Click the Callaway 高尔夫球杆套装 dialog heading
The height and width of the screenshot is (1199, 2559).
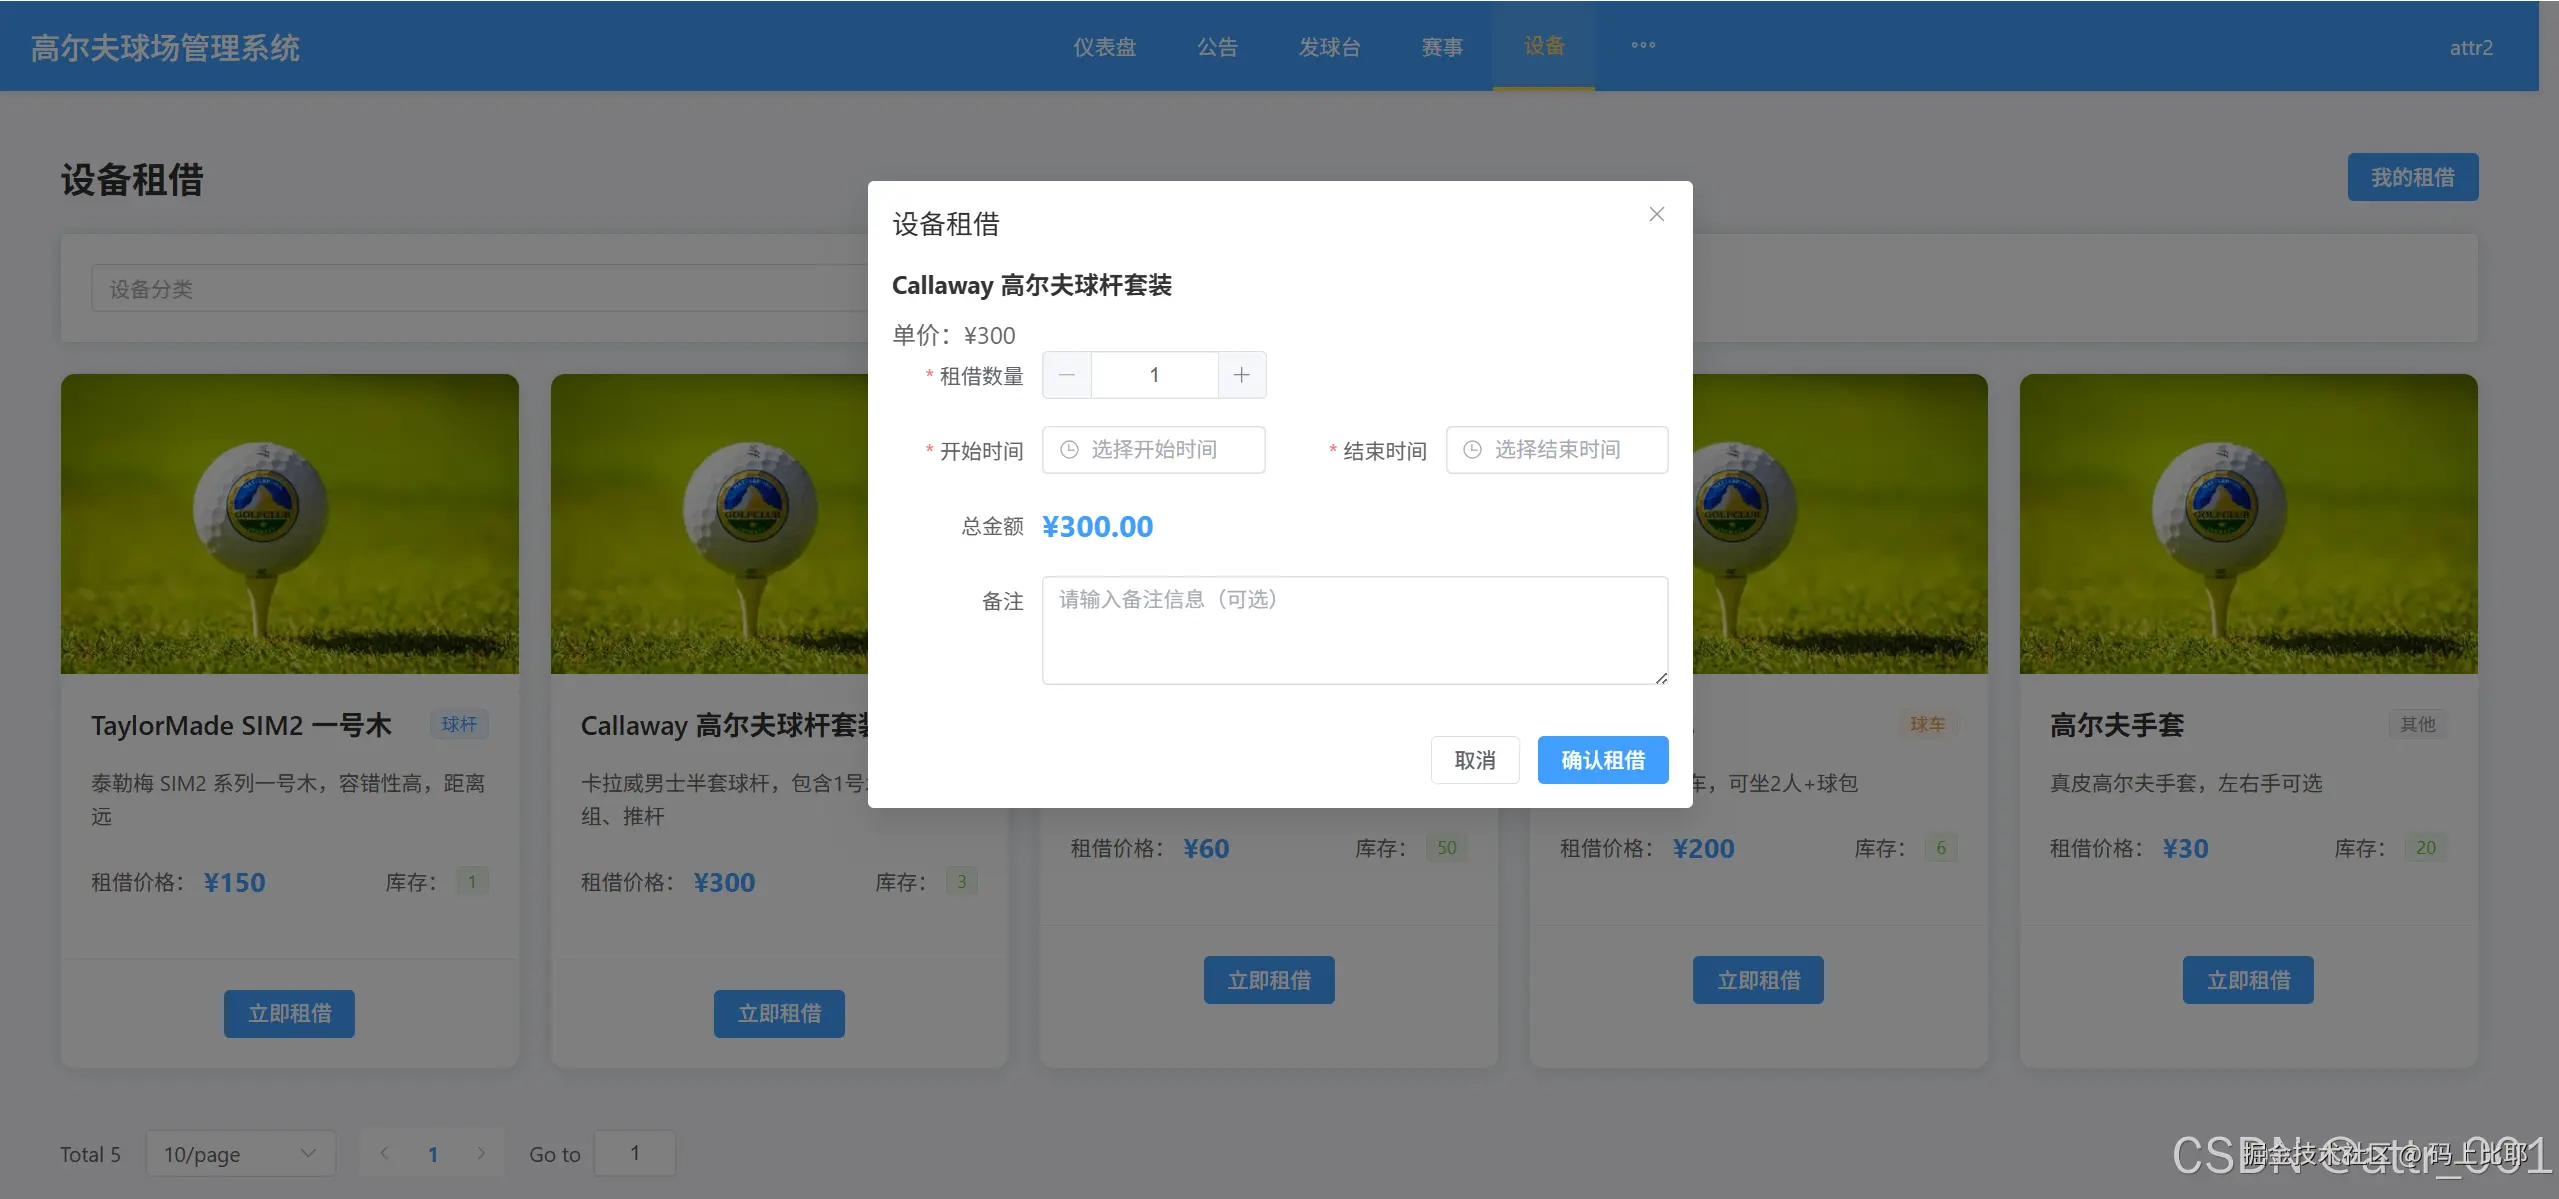1031,285
